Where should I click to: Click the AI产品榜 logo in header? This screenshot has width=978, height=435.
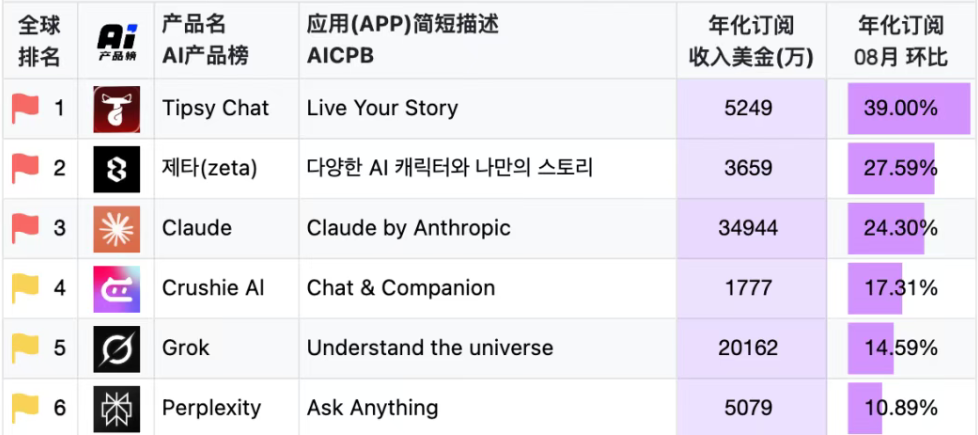coord(117,41)
